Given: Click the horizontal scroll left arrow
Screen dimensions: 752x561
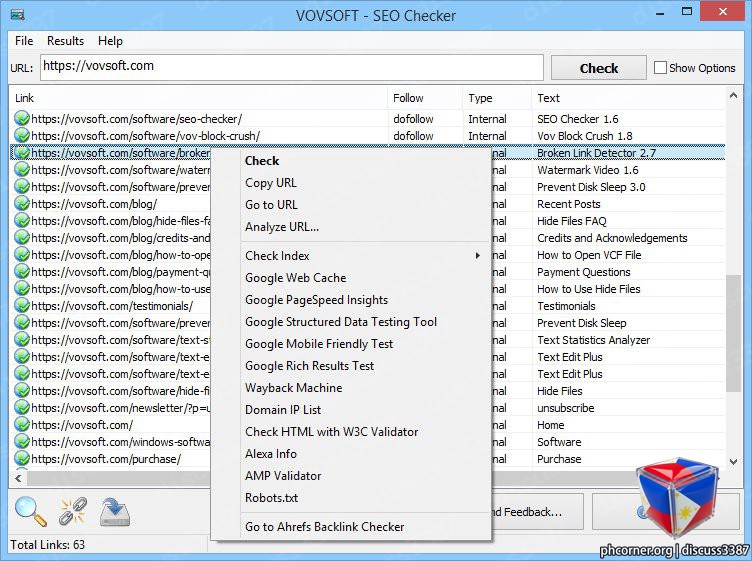Looking at the screenshot, I should tap(18, 478).
